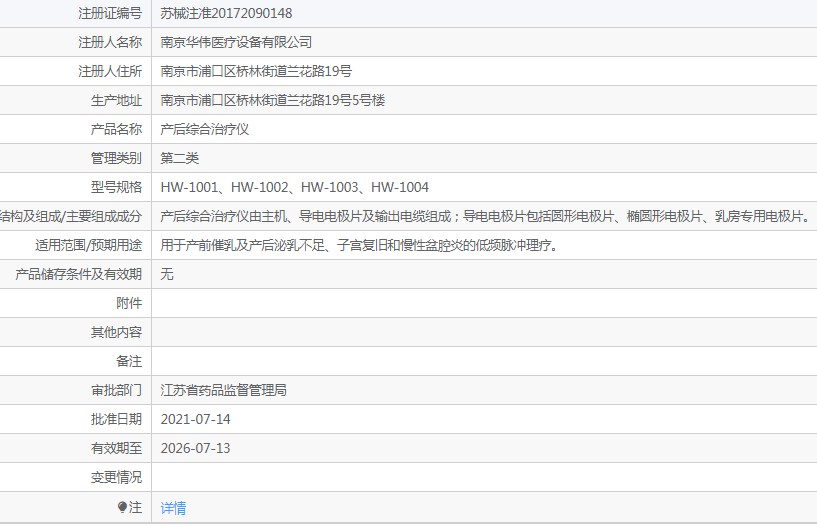Click the composition description starting 产后综合治疗仪由主机
Viewport: 817px width, 527px height.
coord(486,216)
